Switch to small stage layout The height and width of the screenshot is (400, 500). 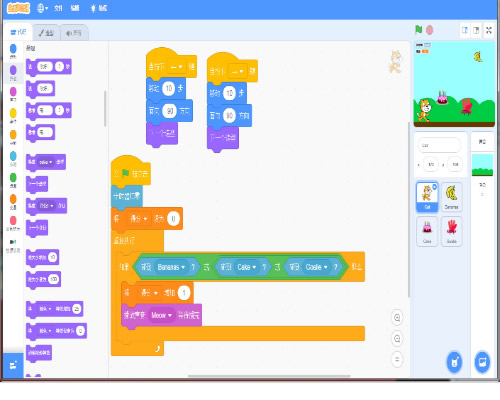[465, 30]
